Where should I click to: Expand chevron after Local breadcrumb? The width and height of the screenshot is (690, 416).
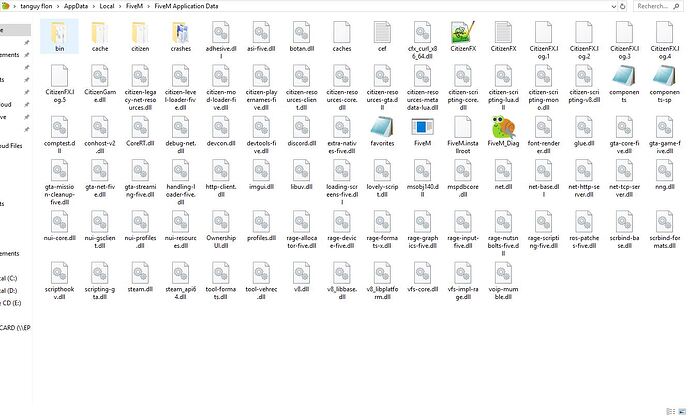click(120, 6)
